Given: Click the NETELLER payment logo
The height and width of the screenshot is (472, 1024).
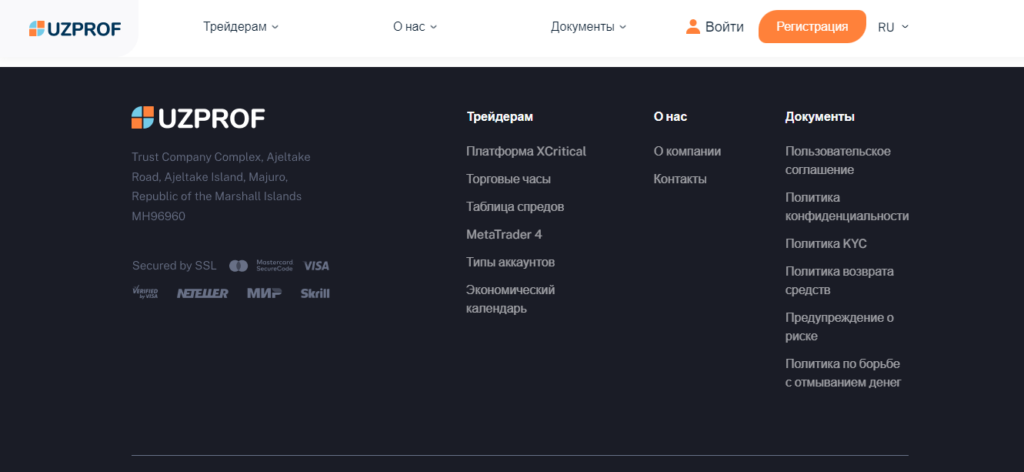Looking at the screenshot, I should (202, 294).
